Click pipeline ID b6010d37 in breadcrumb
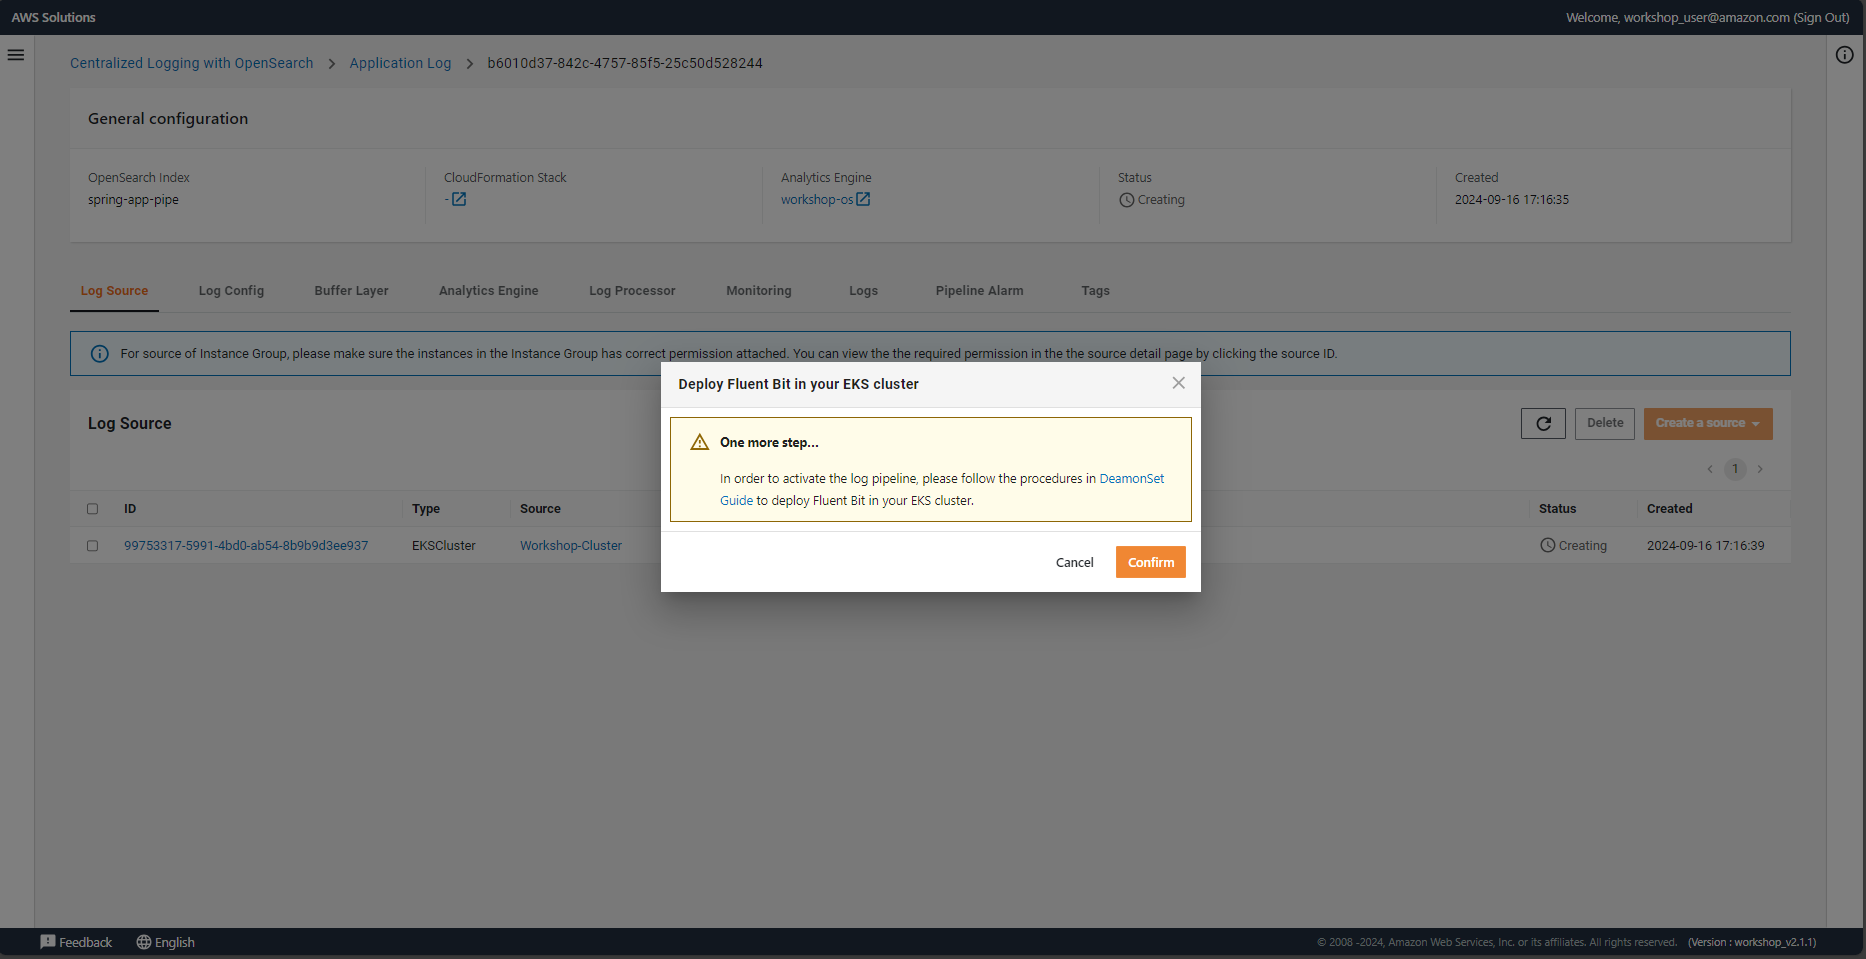Screen dimensions: 1866x959 (625, 63)
